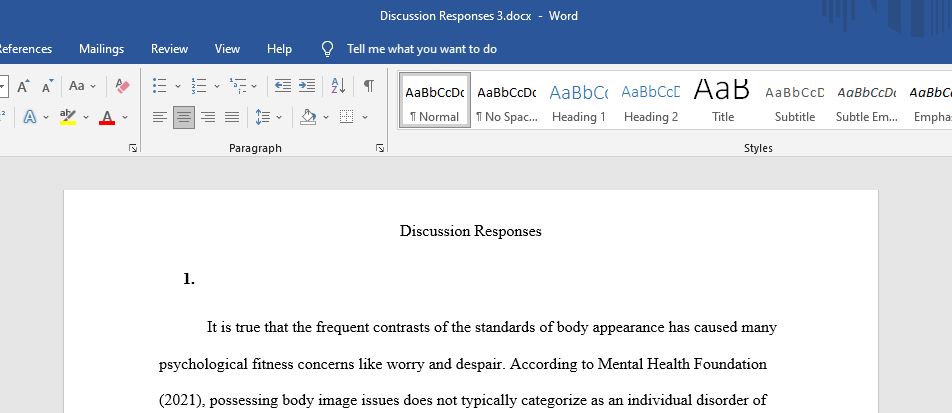Screen dimensions: 952x413
Task: Click the title bar file name 'Discussion Responses 3.docx'
Action: (456, 16)
